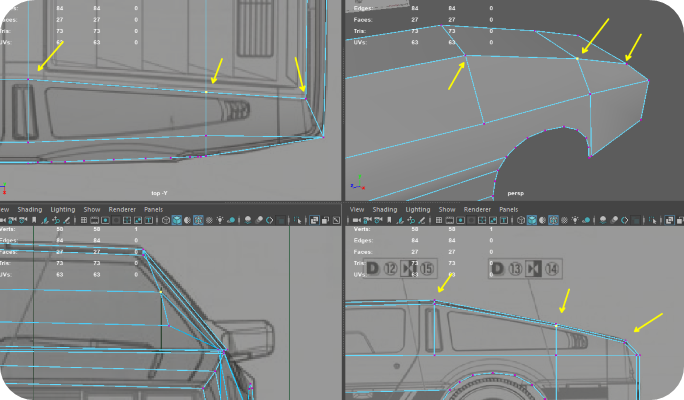Viewport: 684px width, 400px height.
Task: Select 2D Pan/Zoom tool in right lower panel
Action: (410, 220)
